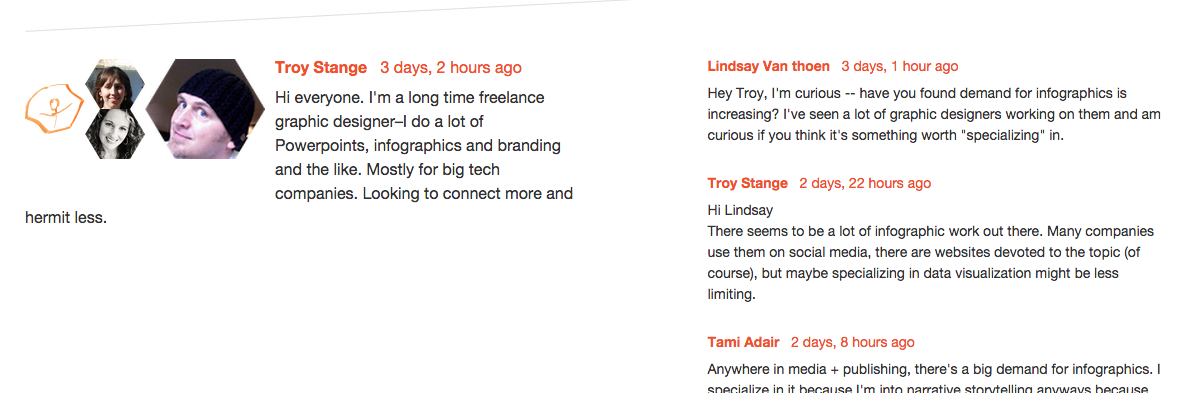Visit Lindsay Van thoen's profile link

pyautogui.click(x=769, y=66)
